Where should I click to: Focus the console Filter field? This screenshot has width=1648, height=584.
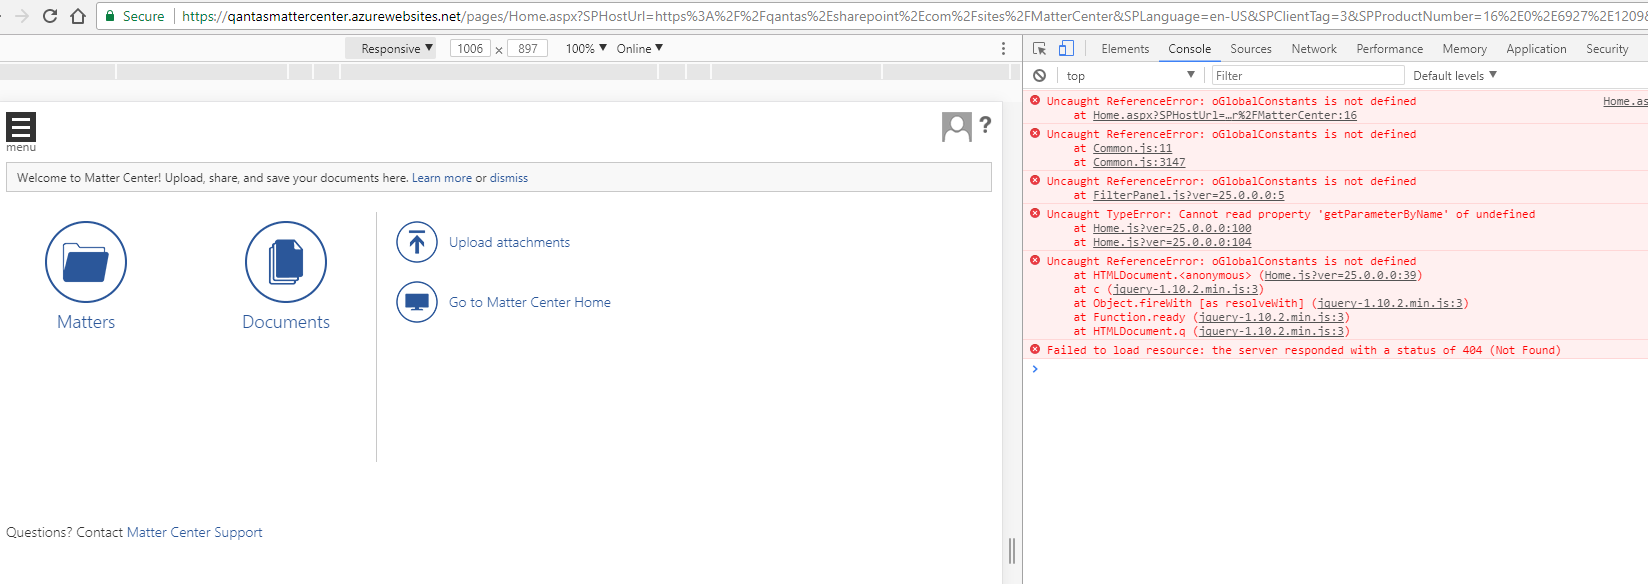(x=1308, y=75)
